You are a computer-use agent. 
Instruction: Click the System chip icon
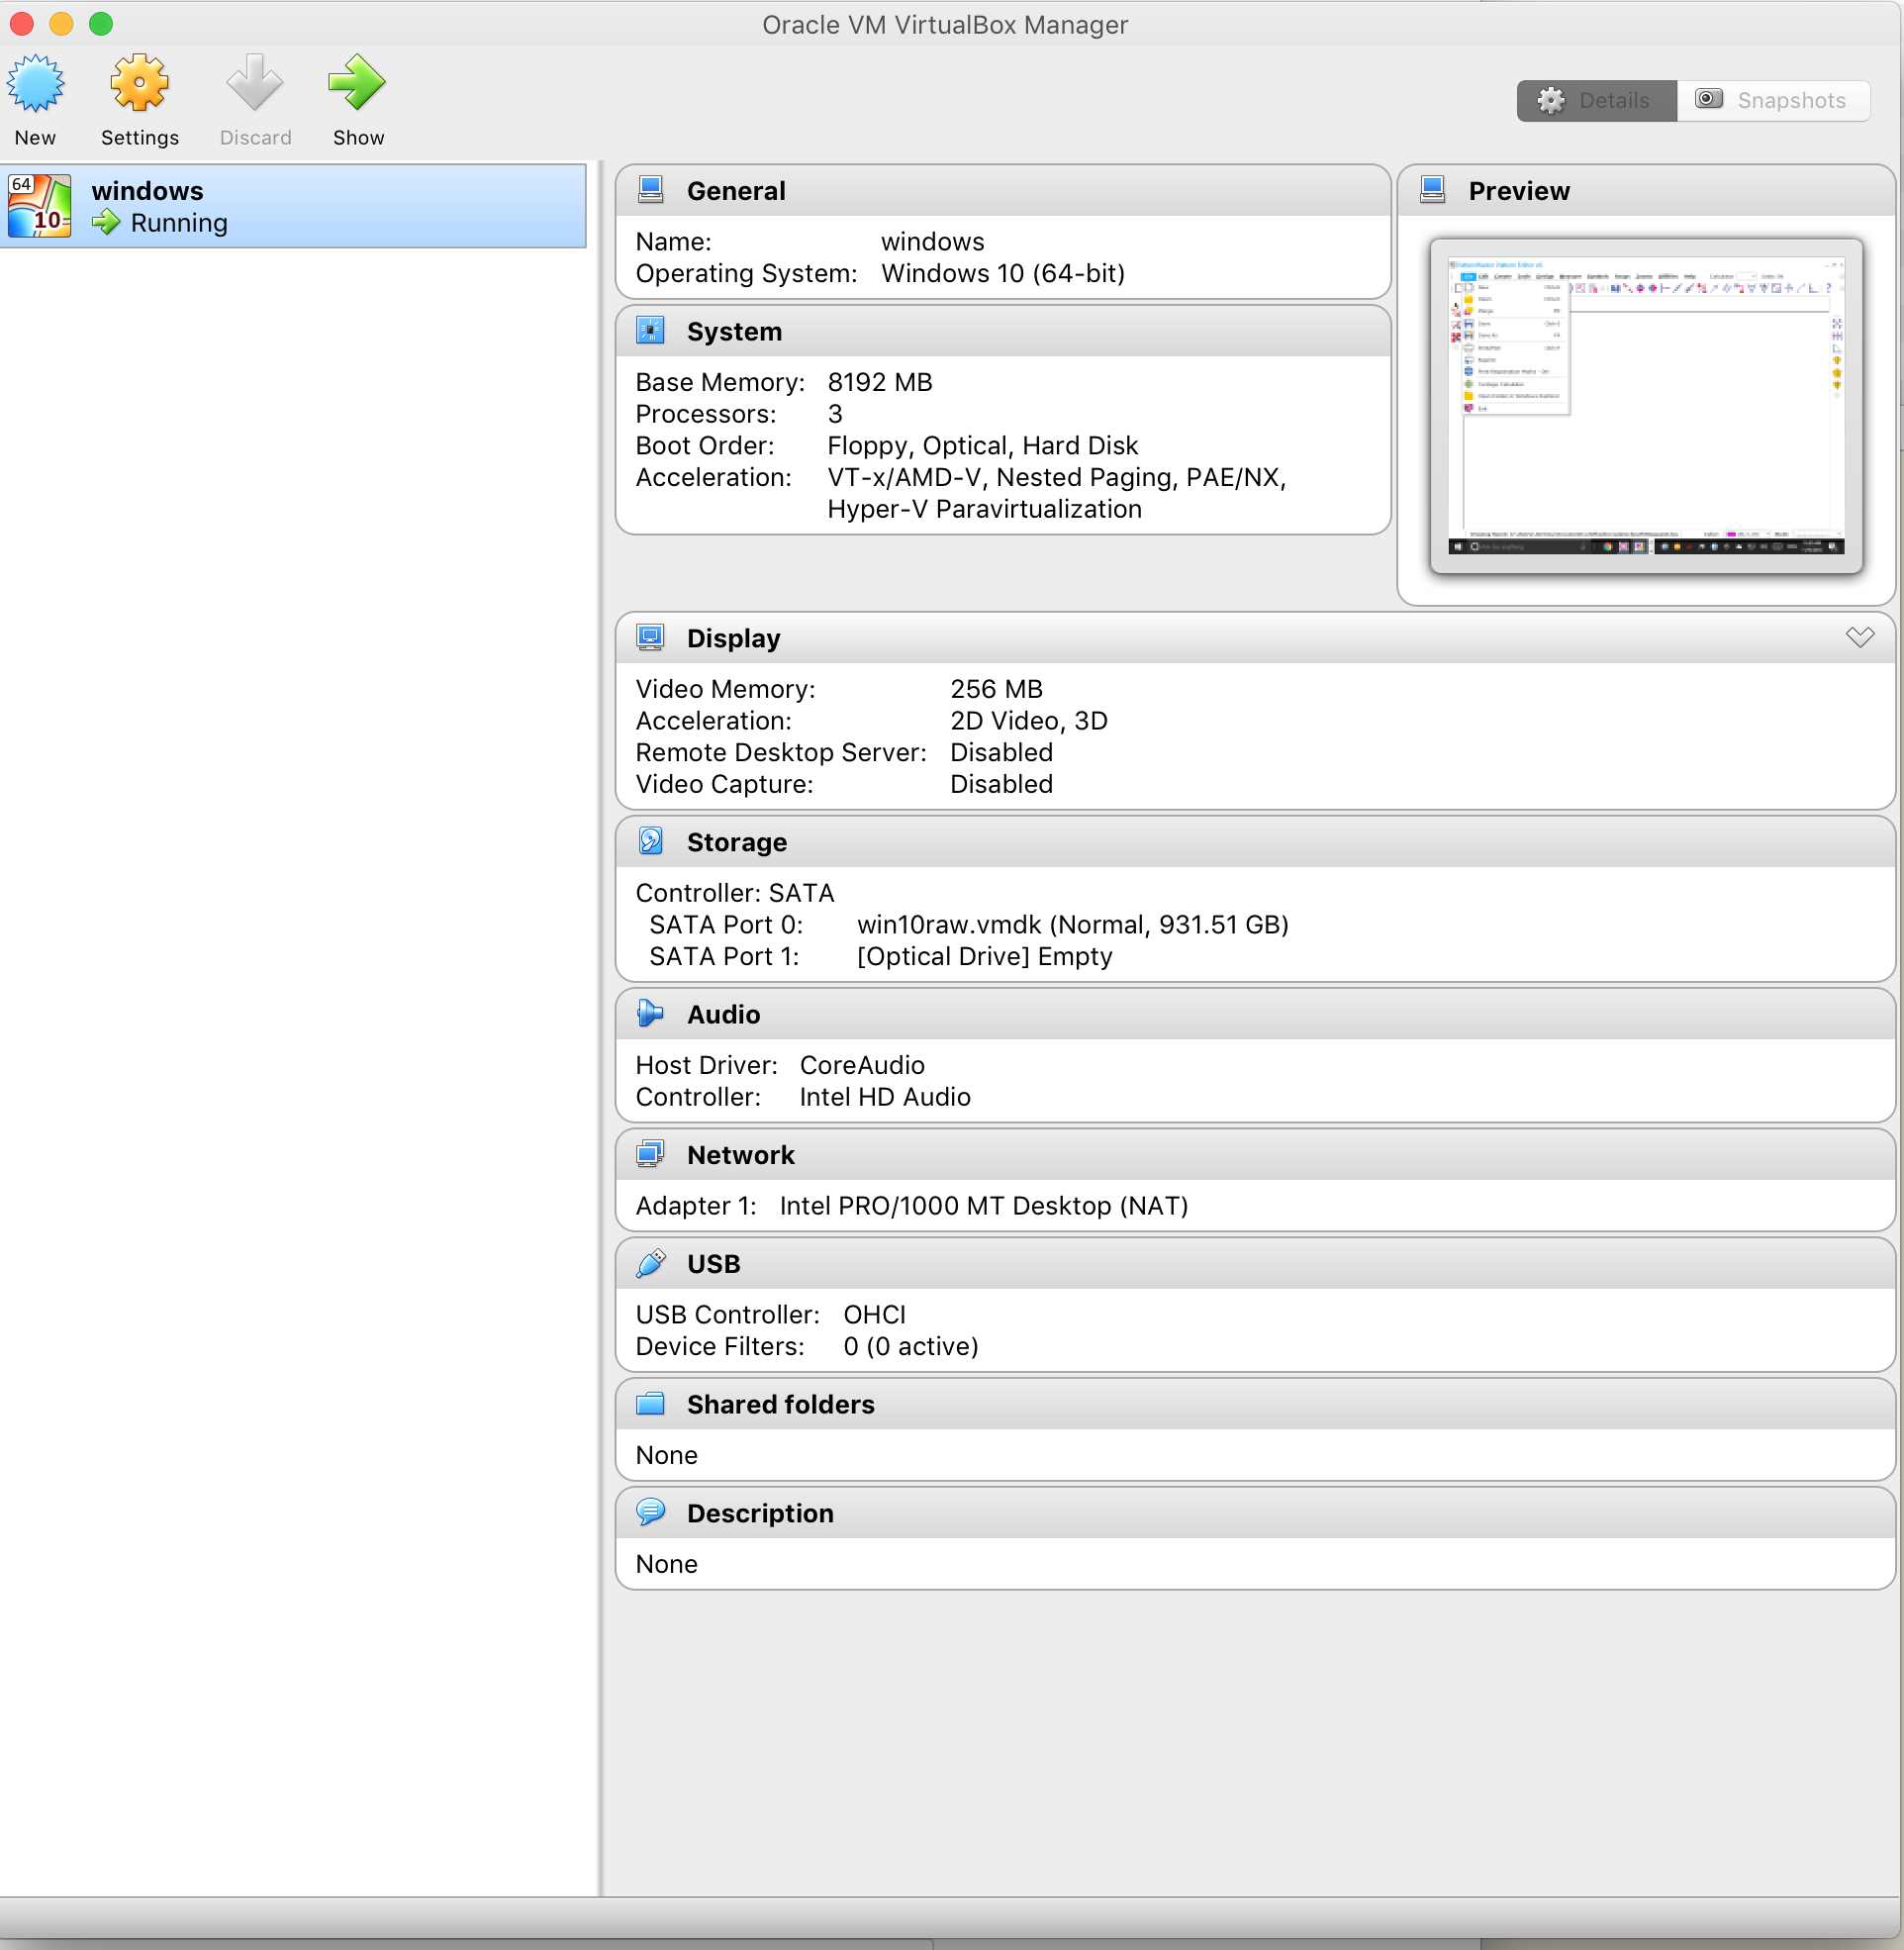(x=650, y=331)
